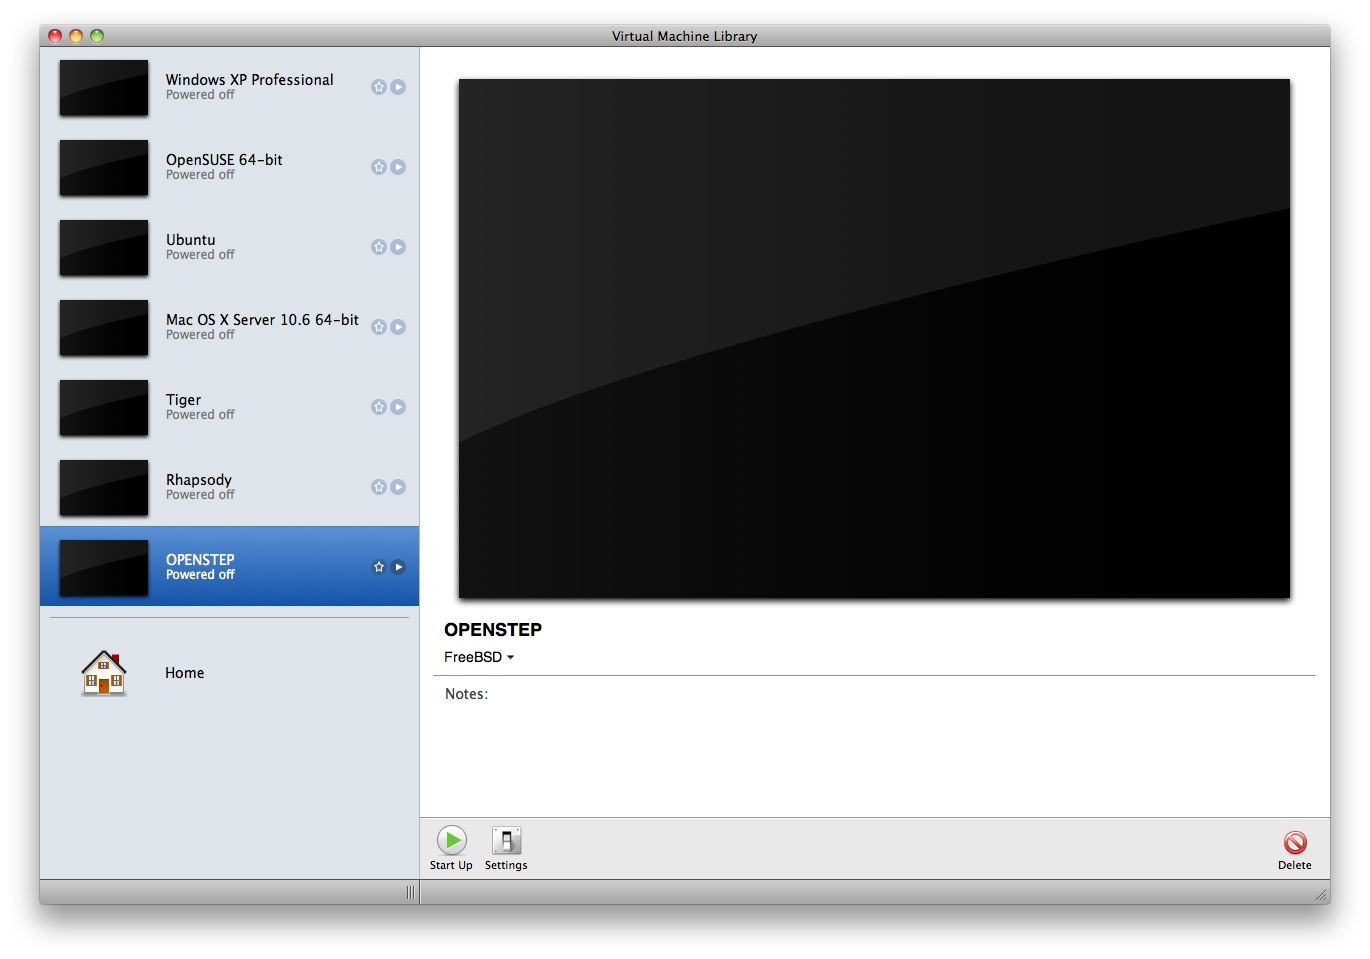Open the Home house icon
1370x959 pixels.
point(104,673)
